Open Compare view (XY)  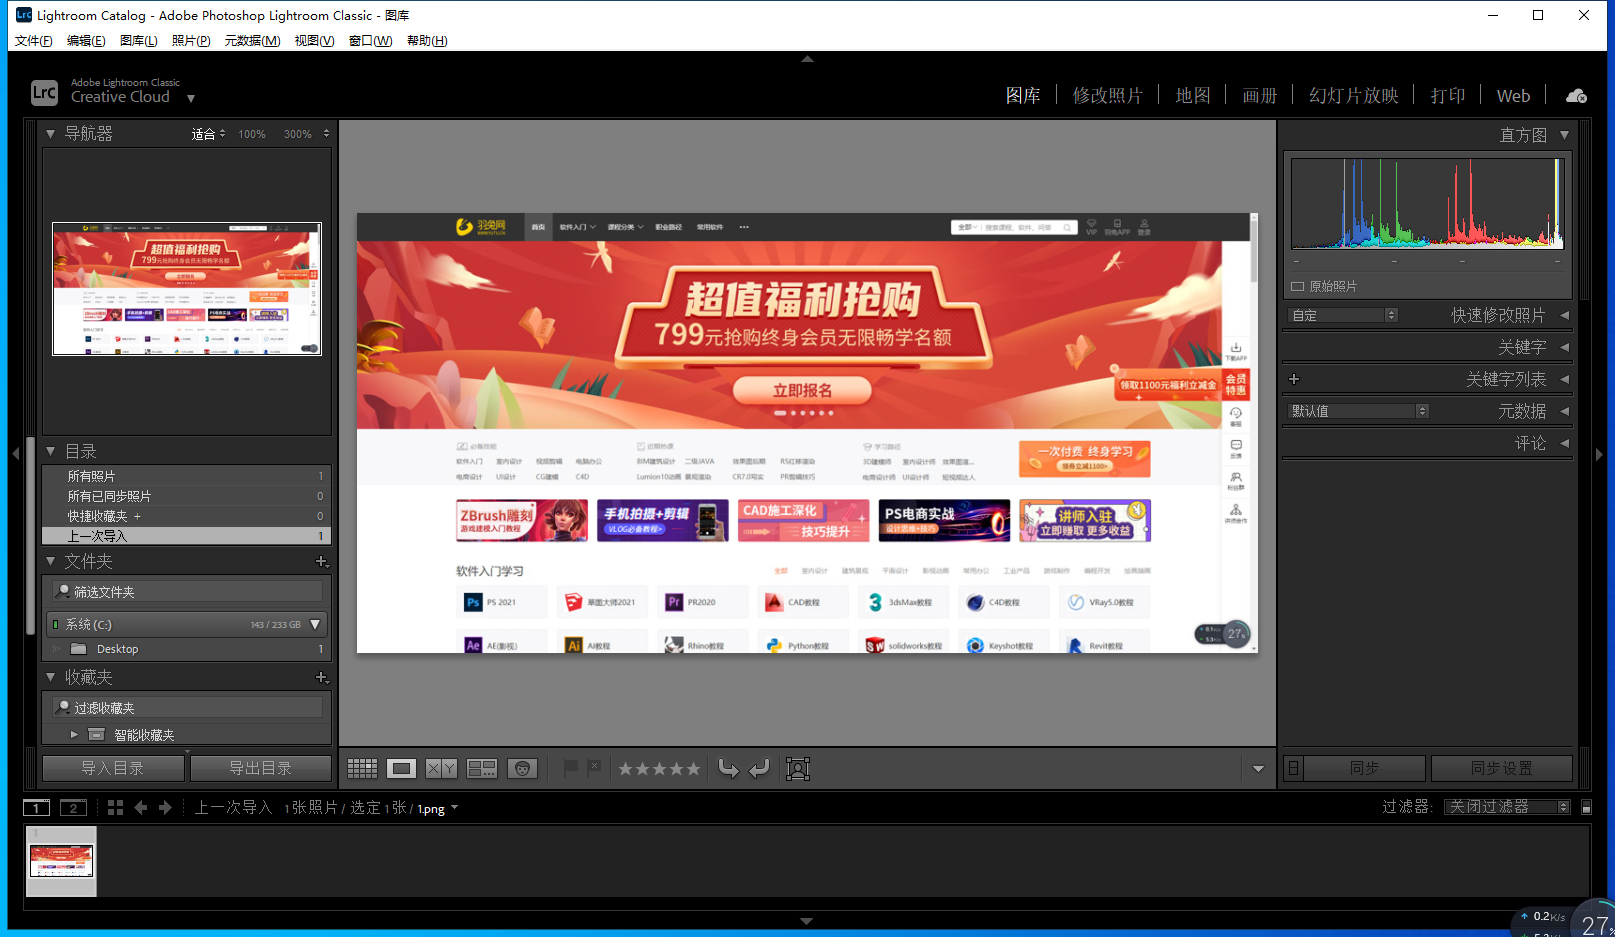(441, 768)
